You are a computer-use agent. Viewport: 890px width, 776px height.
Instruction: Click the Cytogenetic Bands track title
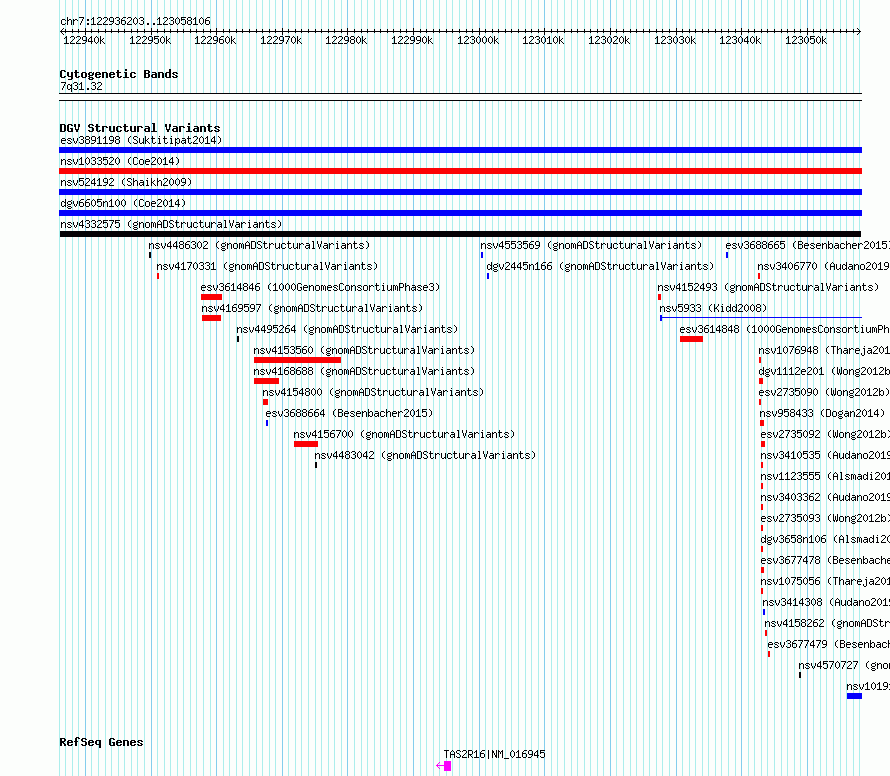tap(119, 74)
